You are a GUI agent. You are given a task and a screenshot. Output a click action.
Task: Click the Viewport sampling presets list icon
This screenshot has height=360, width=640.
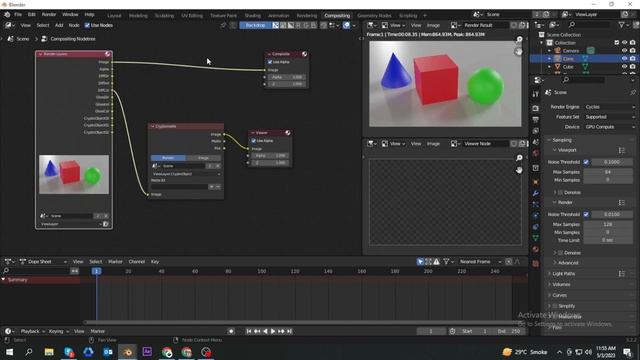tap(622, 150)
